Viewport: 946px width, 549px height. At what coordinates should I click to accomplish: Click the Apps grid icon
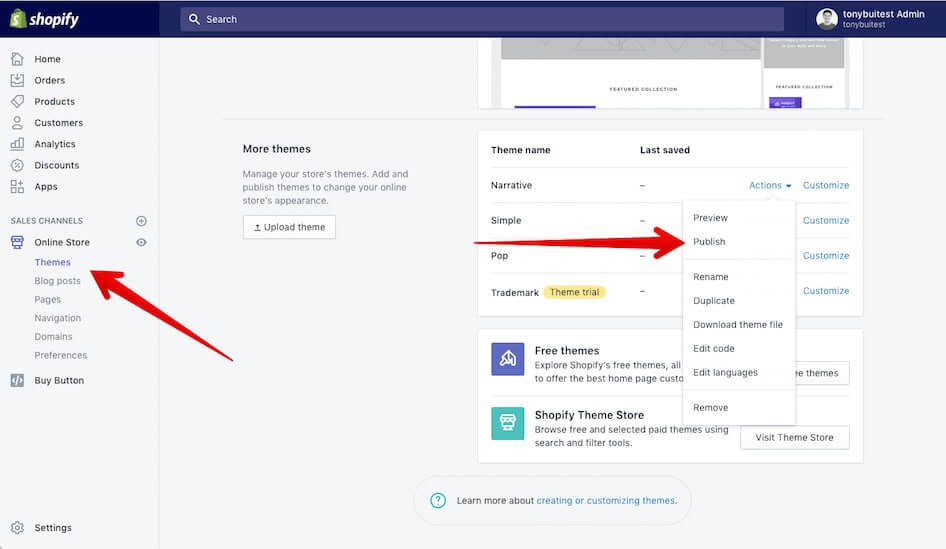(x=17, y=186)
